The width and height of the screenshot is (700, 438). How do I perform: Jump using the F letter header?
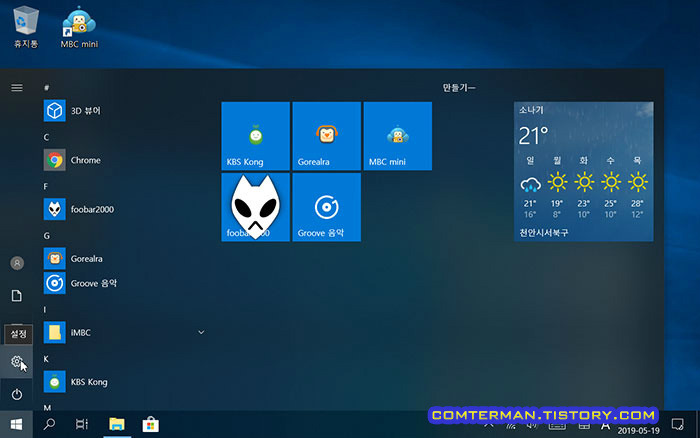pyautogui.click(x=46, y=186)
